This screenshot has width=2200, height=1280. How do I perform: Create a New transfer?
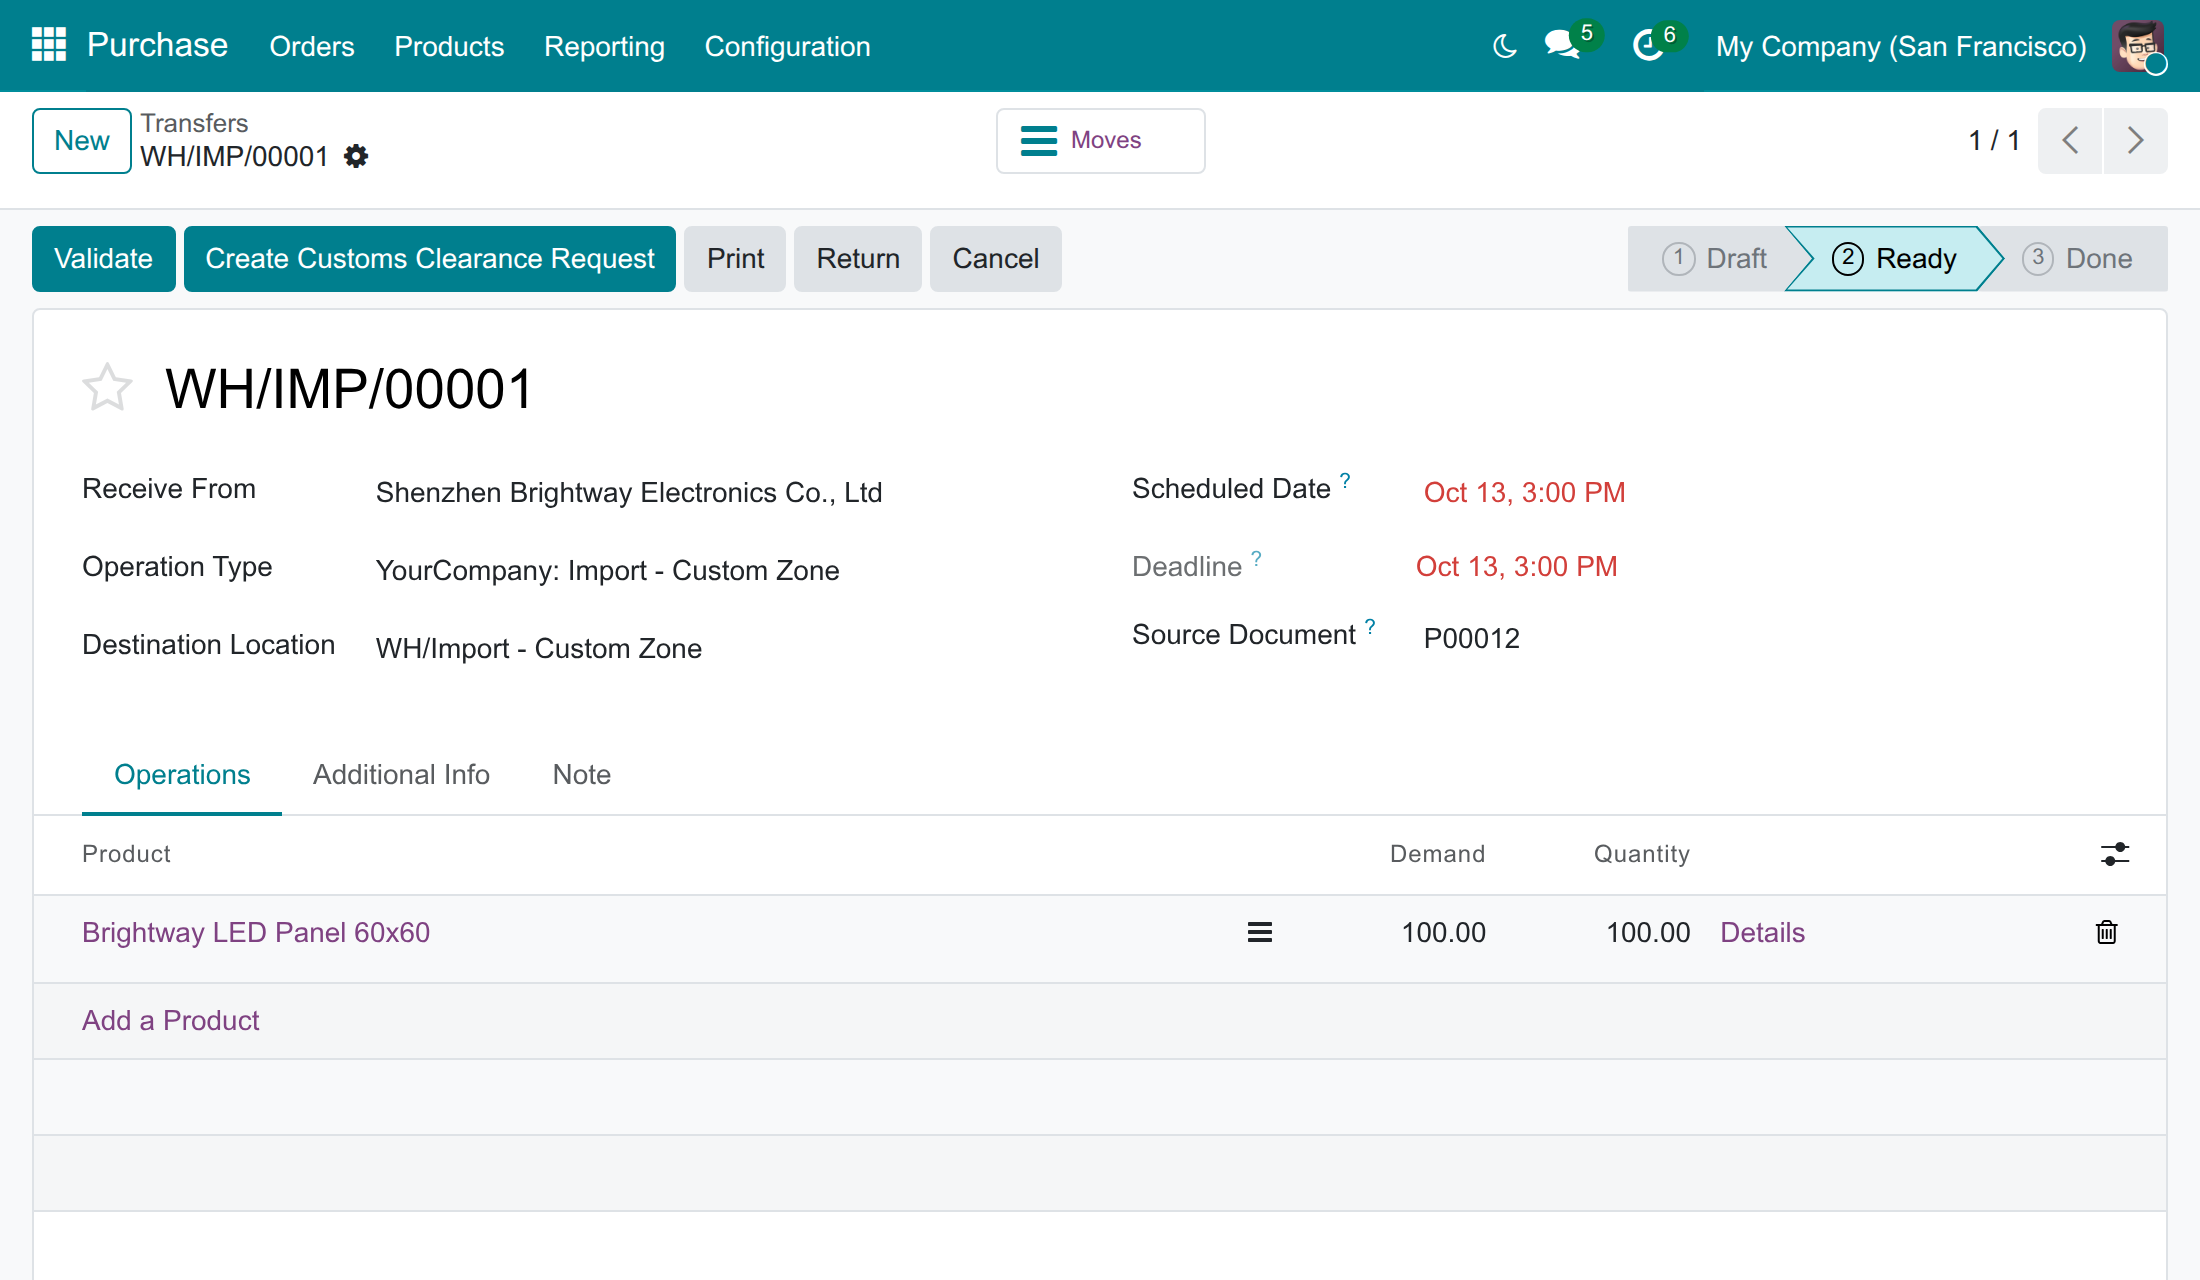(82, 141)
